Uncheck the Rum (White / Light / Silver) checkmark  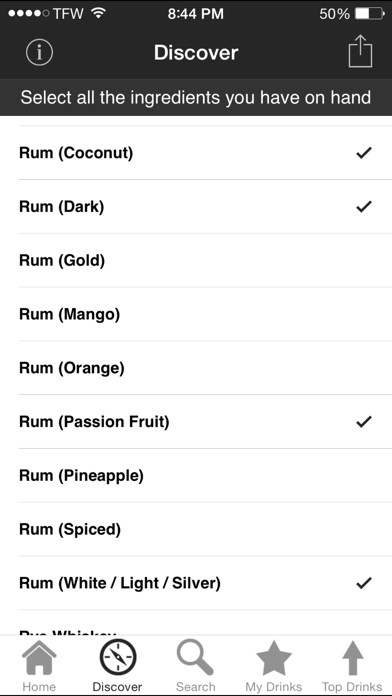[x=364, y=583]
